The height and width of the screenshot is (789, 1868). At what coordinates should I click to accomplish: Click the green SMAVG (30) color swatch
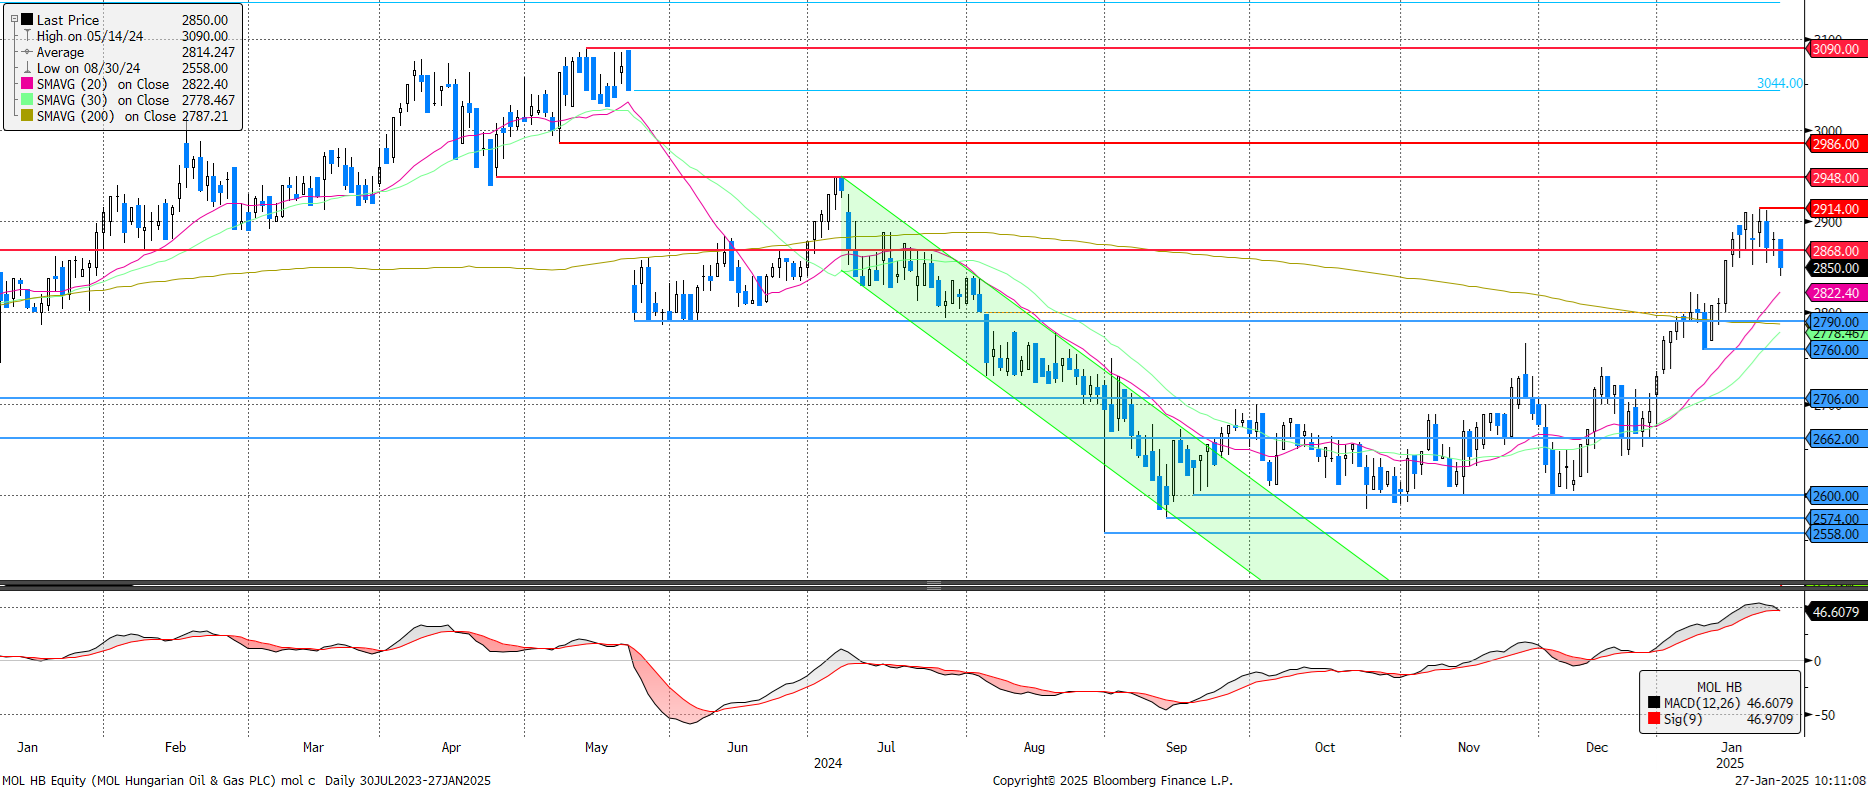27,99
